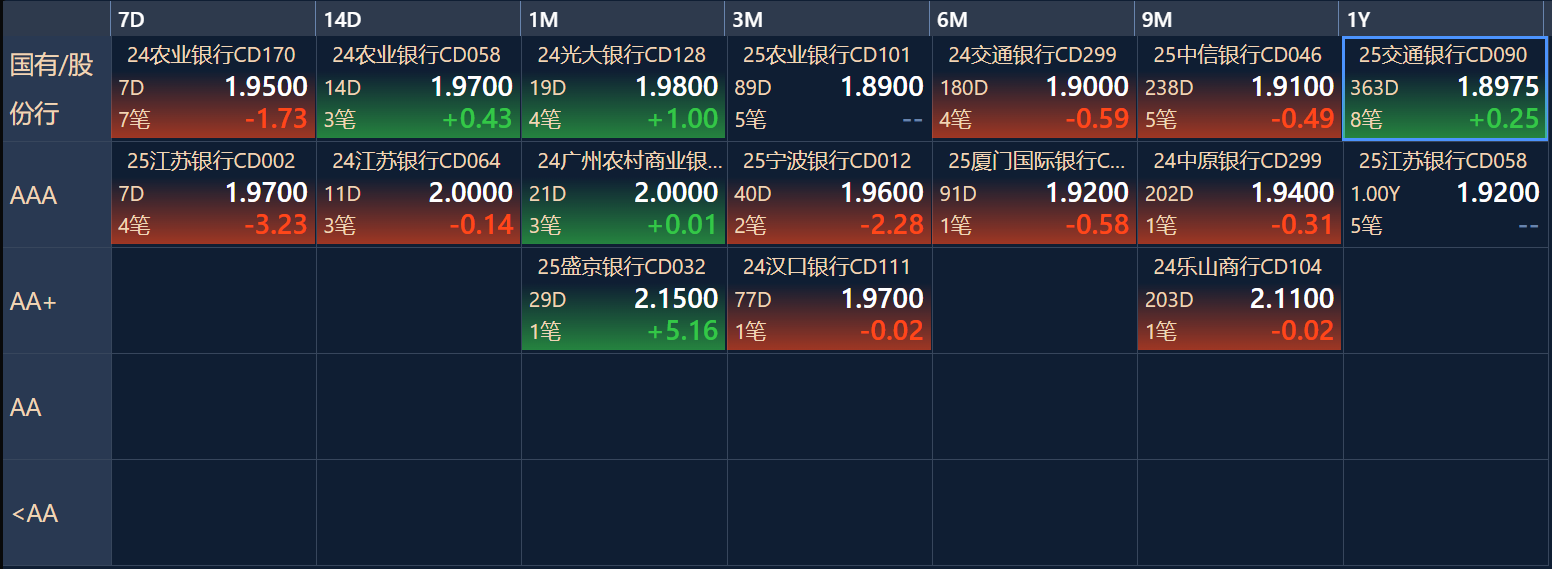This screenshot has height=569, width=1552.
Task: Click the 24汉口银行CD111 quote cell
Action: [x=829, y=300]
